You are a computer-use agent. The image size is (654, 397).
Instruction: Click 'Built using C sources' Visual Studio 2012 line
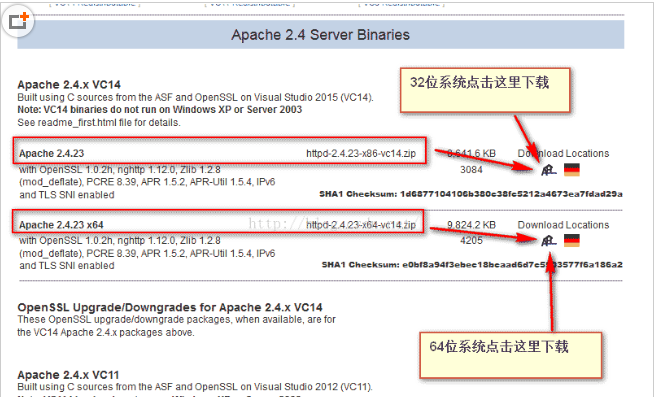195,387
